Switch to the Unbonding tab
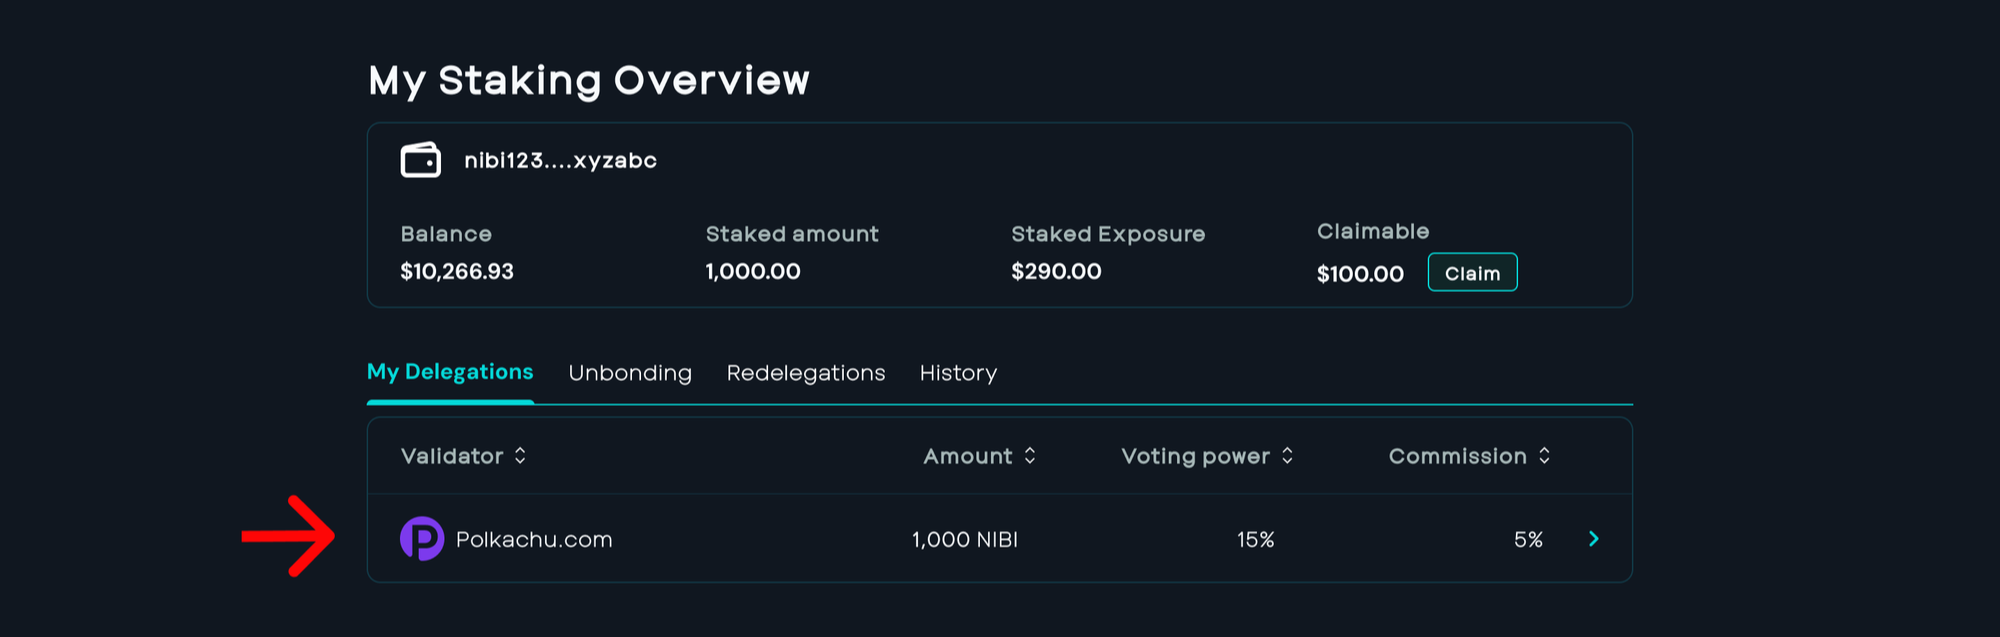This screenshot has height=637, width=2000. [x=630, y=372]
